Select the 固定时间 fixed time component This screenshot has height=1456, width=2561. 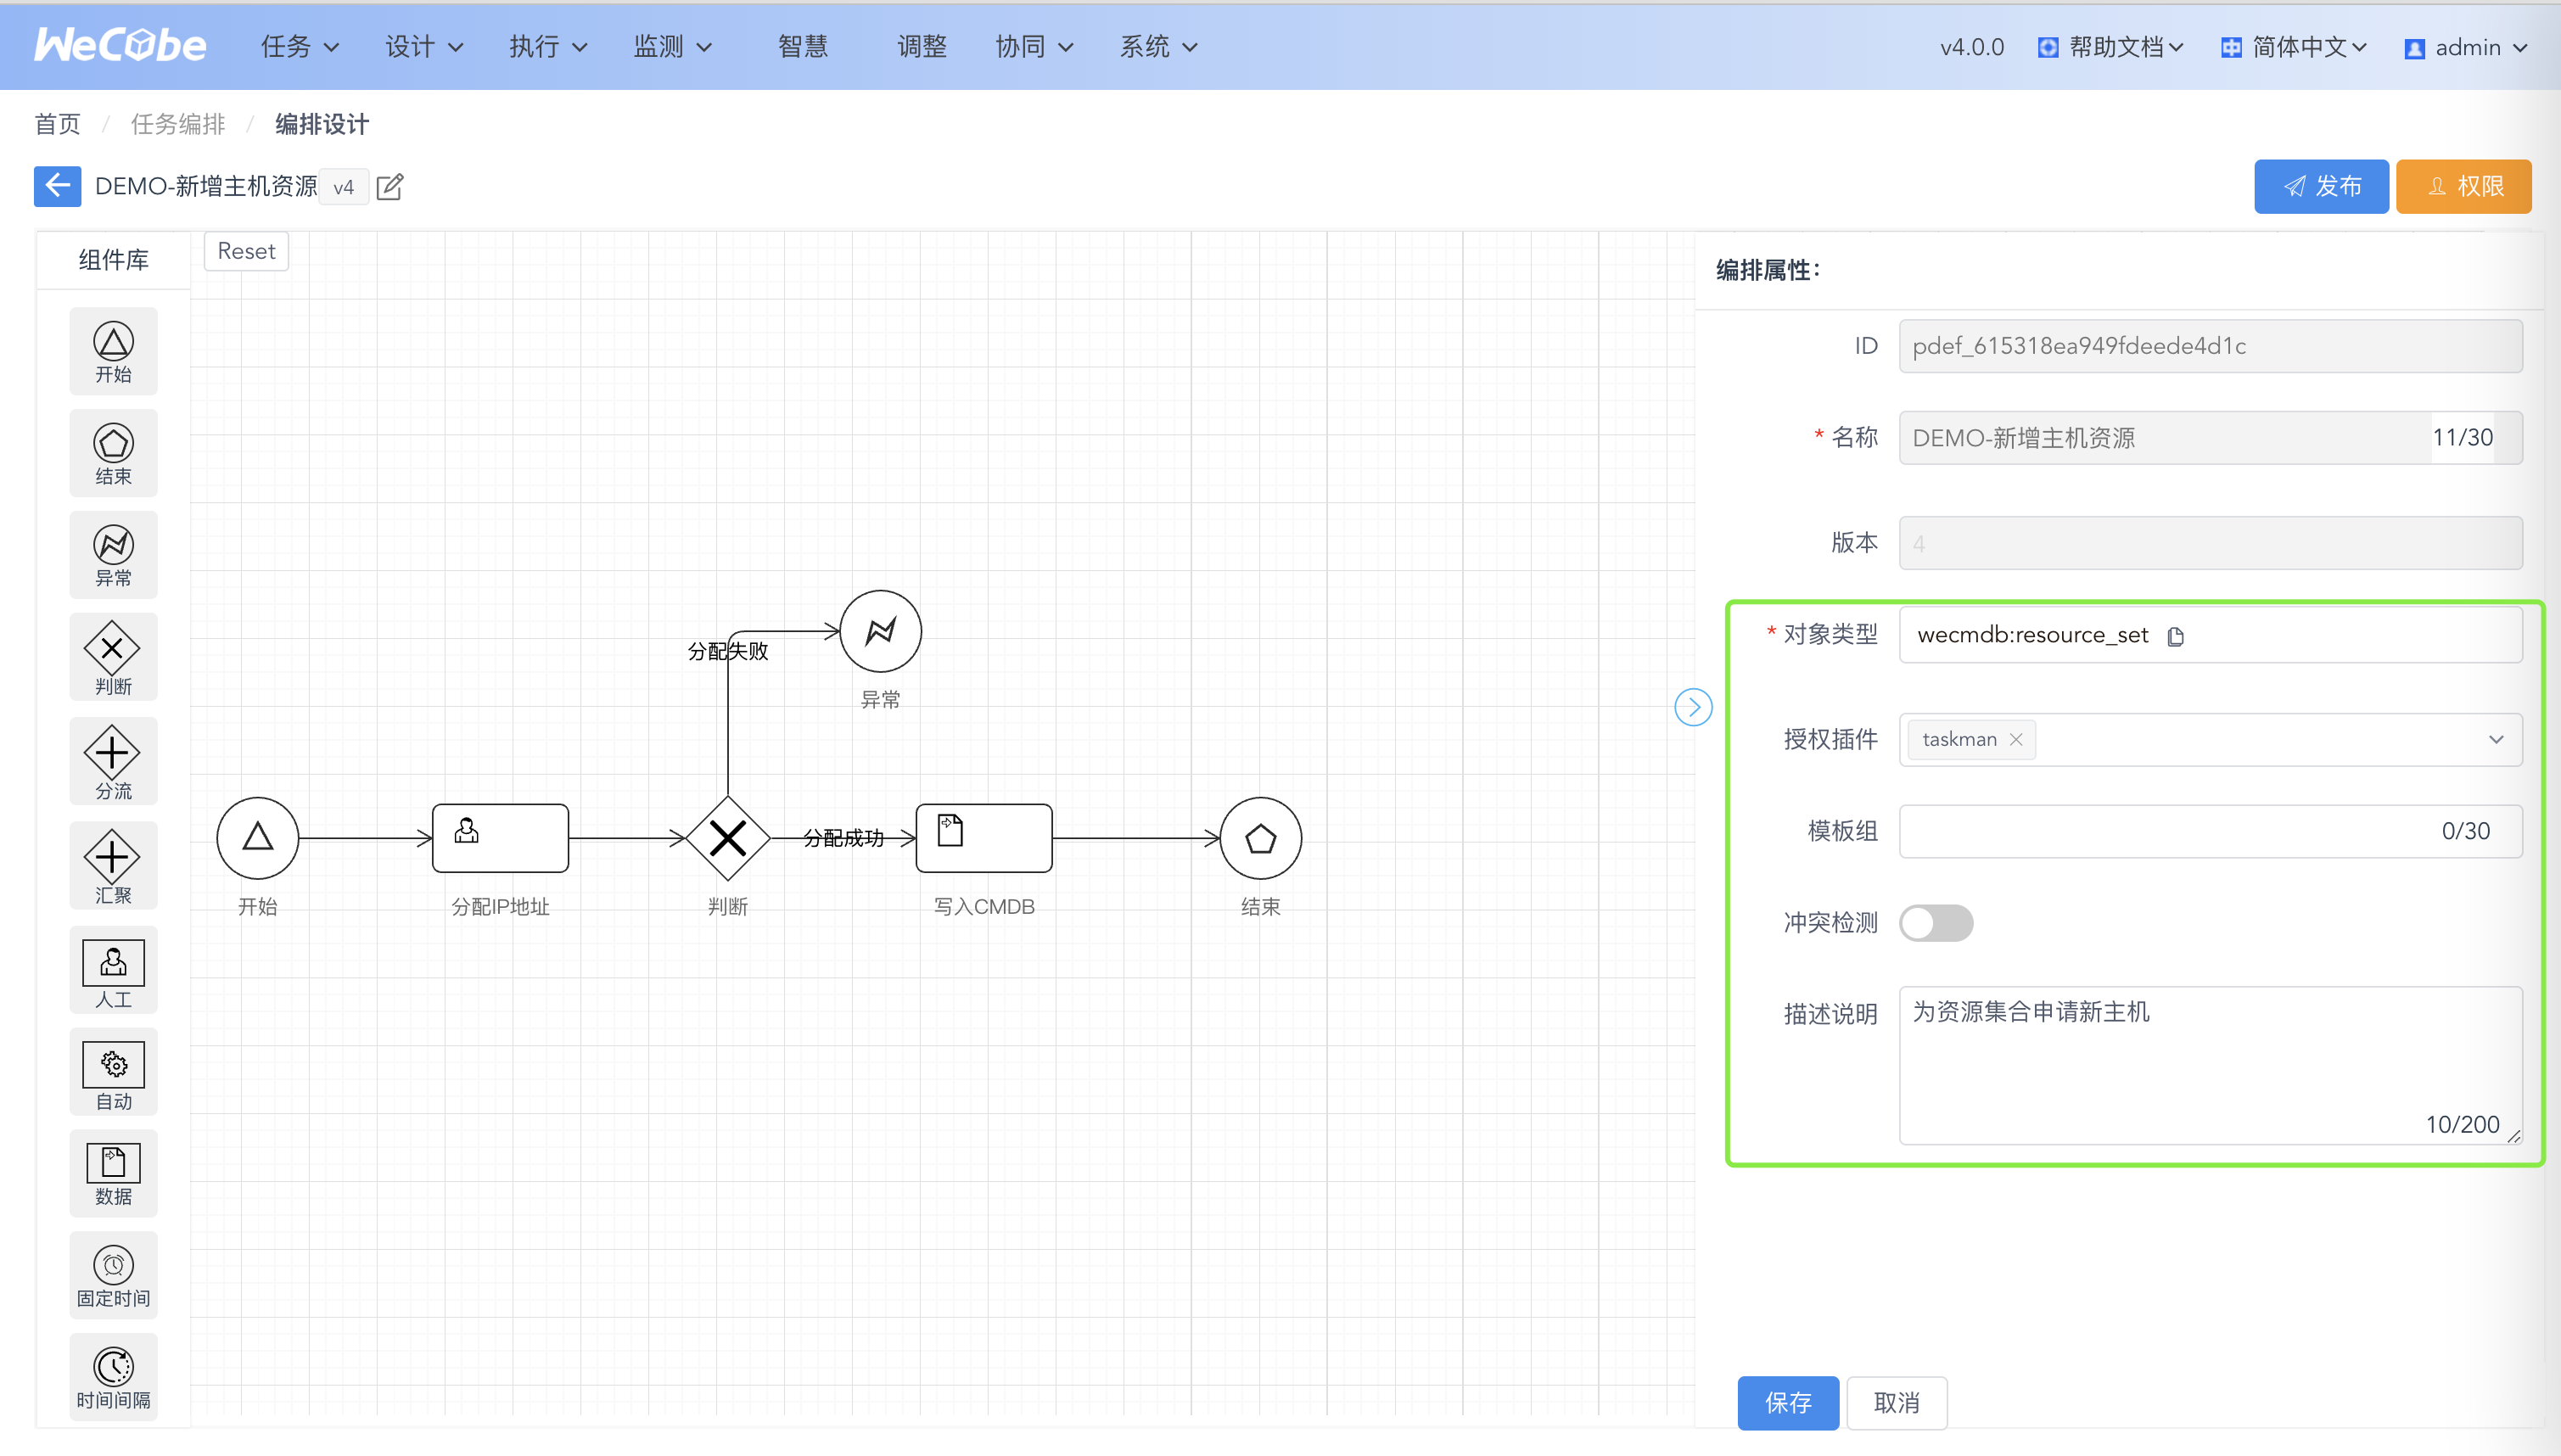(113, 1276)
